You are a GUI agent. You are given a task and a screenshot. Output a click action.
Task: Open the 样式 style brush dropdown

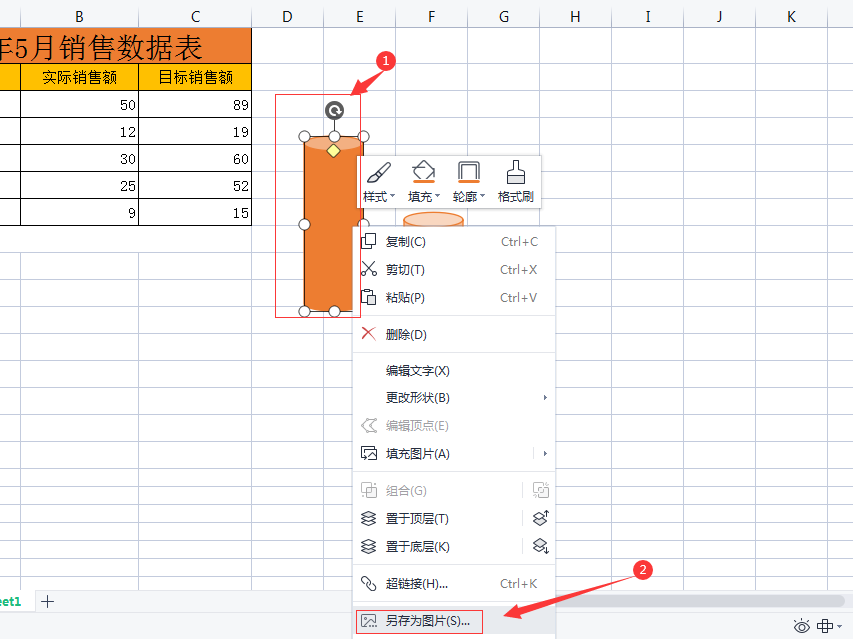(x=379, y=182)
